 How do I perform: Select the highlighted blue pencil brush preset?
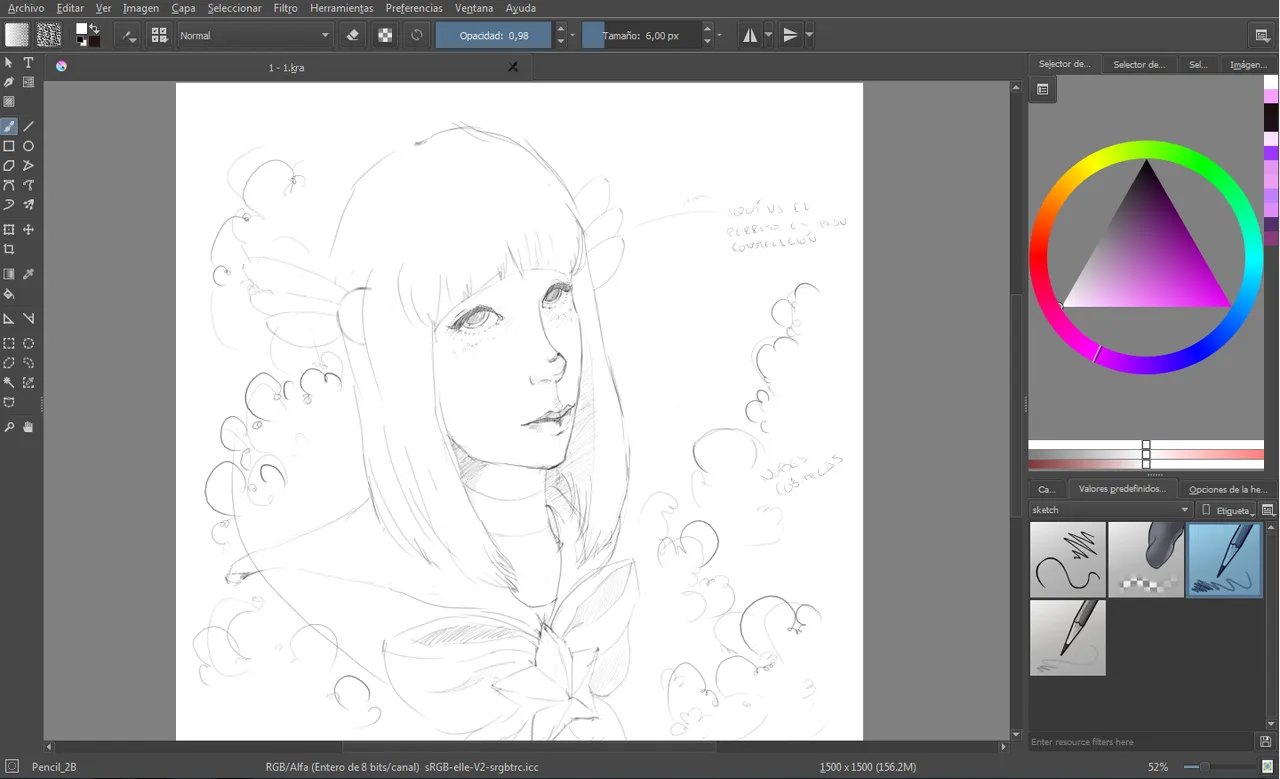tap(1225, 559)
